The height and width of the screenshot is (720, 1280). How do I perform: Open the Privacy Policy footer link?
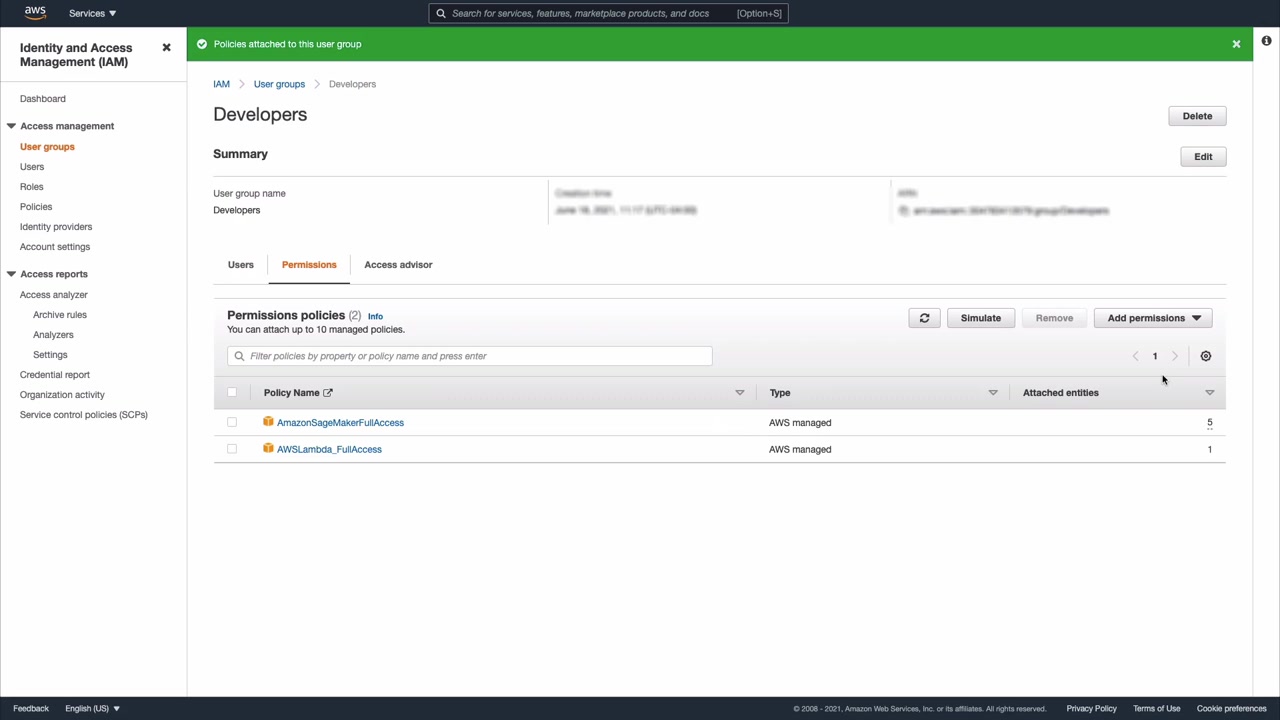click(x=1091, y=708)
